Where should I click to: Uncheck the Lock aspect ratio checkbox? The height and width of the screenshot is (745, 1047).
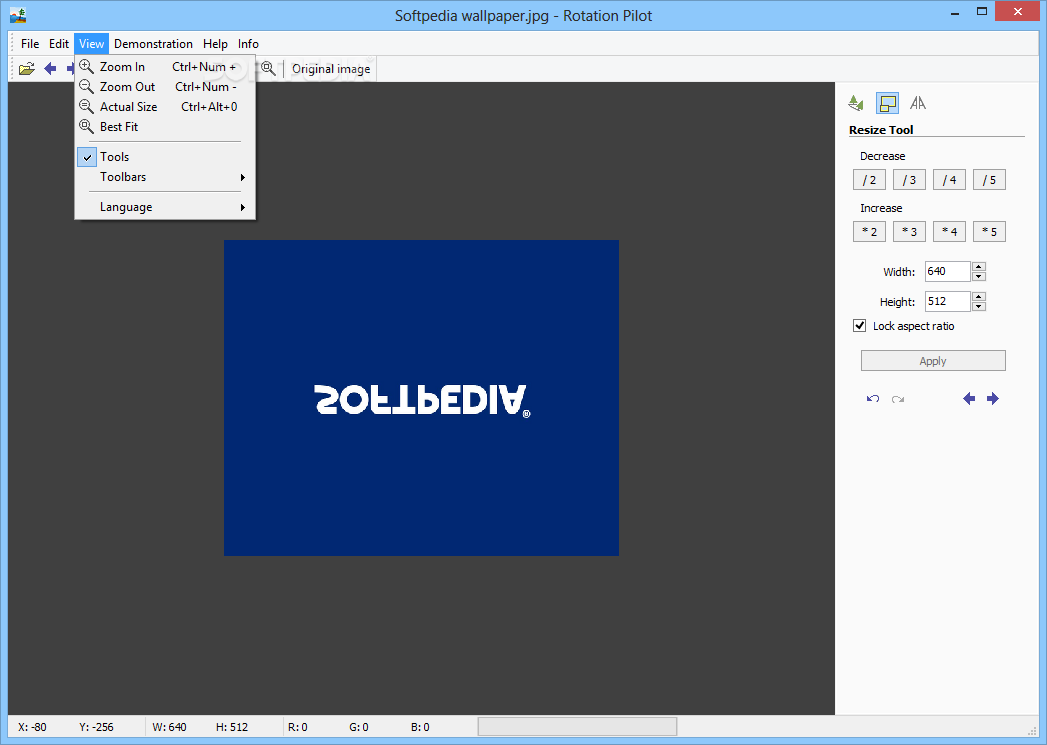coord(860,326)
